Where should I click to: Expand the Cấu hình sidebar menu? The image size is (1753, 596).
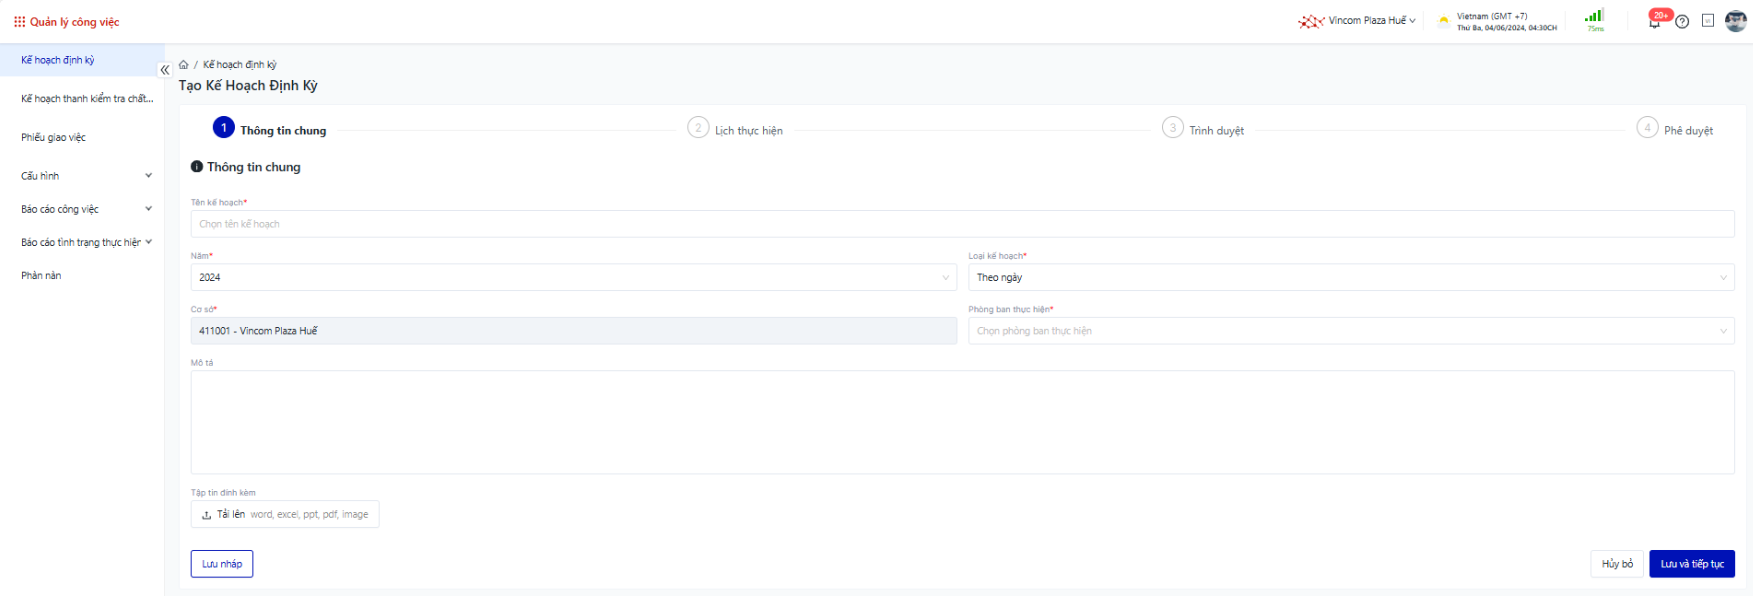coord(85,176)
